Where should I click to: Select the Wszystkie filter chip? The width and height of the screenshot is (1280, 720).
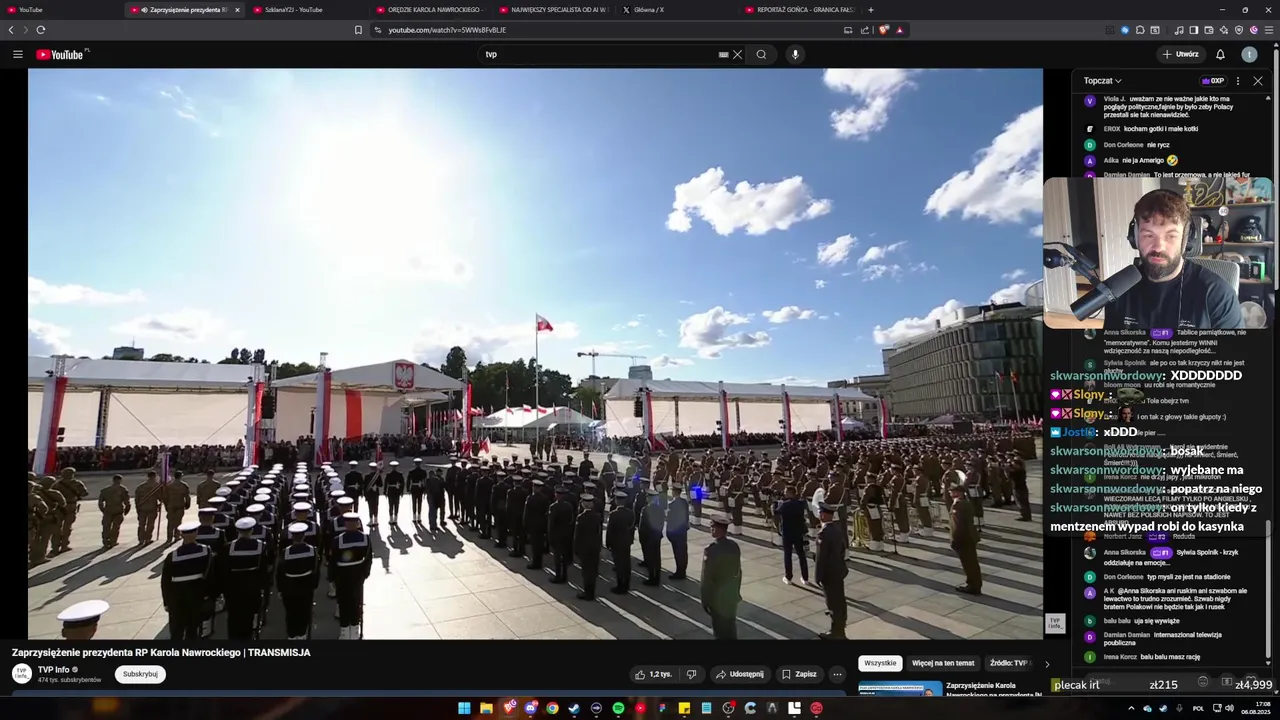click(x=880, y=663)
